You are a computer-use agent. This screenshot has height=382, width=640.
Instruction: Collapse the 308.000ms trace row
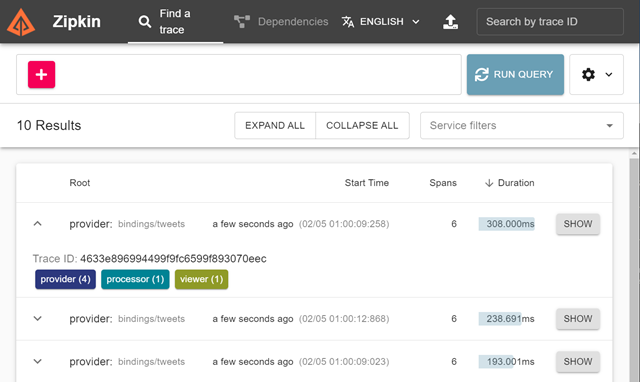(38, 224)
